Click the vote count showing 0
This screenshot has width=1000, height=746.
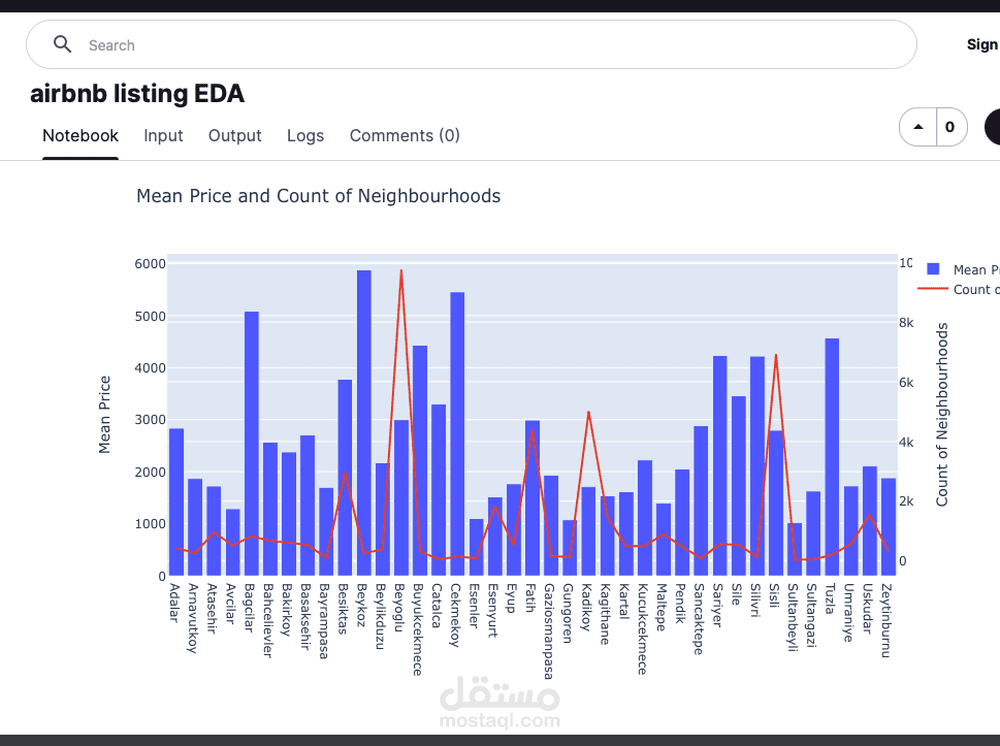click(950, 127)
